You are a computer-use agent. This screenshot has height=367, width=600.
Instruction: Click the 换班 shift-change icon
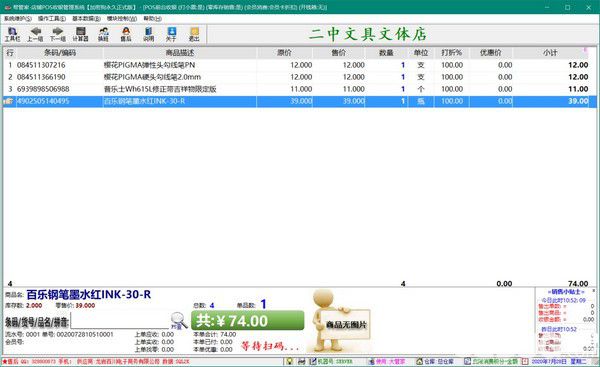(x=103, y=34)
